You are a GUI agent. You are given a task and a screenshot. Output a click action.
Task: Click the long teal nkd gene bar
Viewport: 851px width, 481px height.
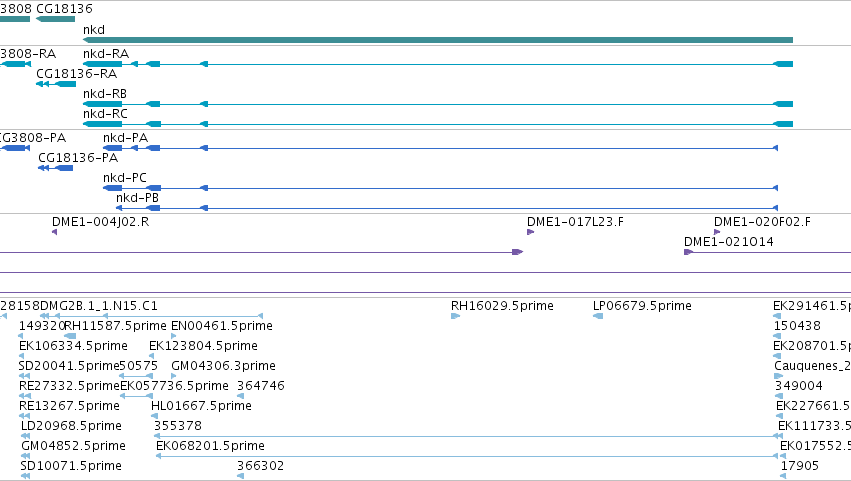437,40
